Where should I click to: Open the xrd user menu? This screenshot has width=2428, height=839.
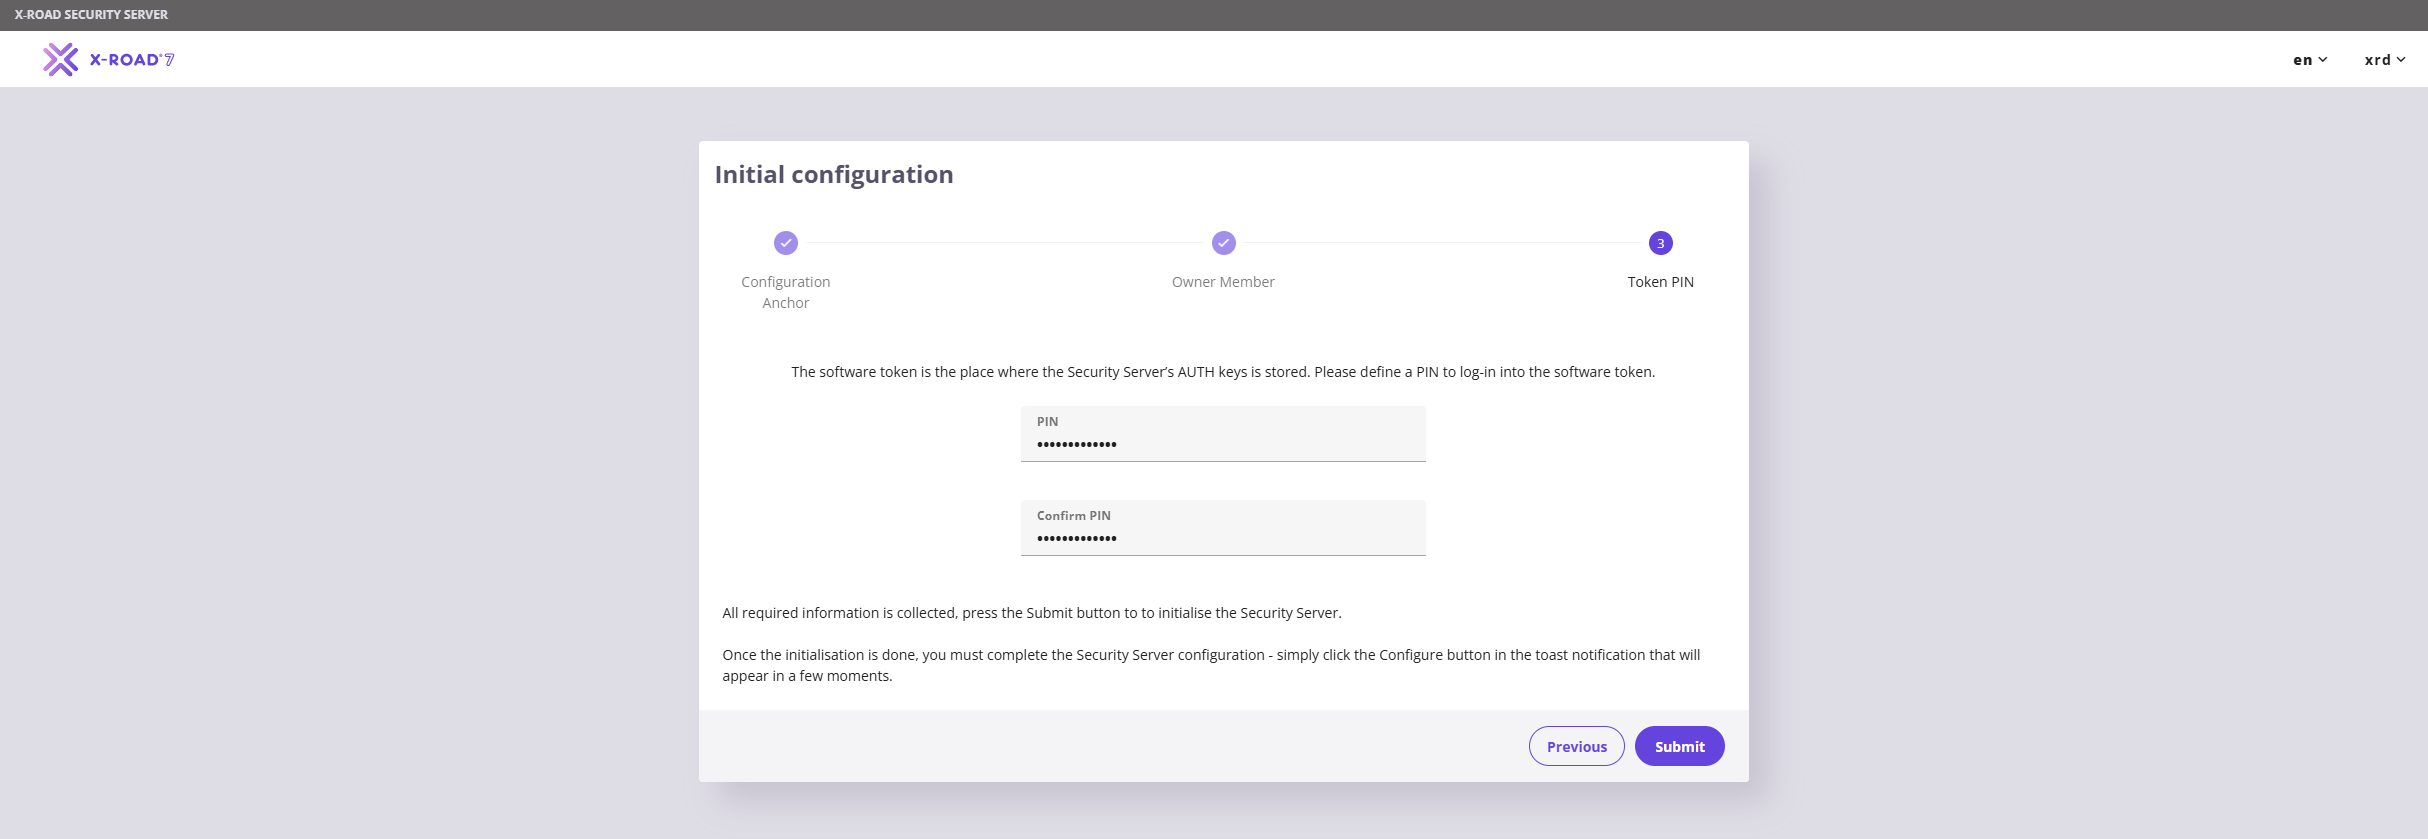pos(2384,60)
